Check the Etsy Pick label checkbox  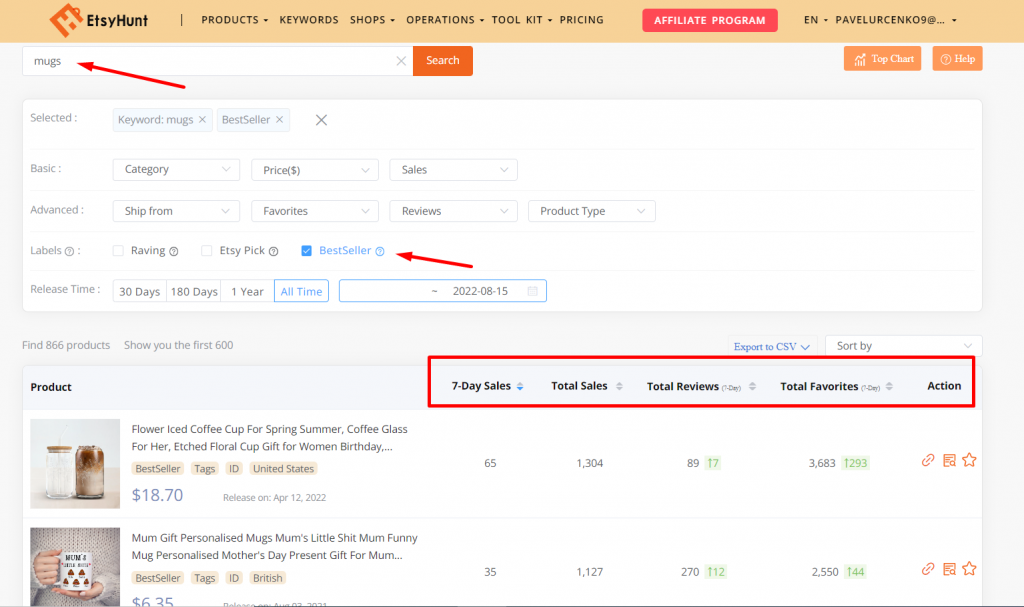(x=207, y=251)
